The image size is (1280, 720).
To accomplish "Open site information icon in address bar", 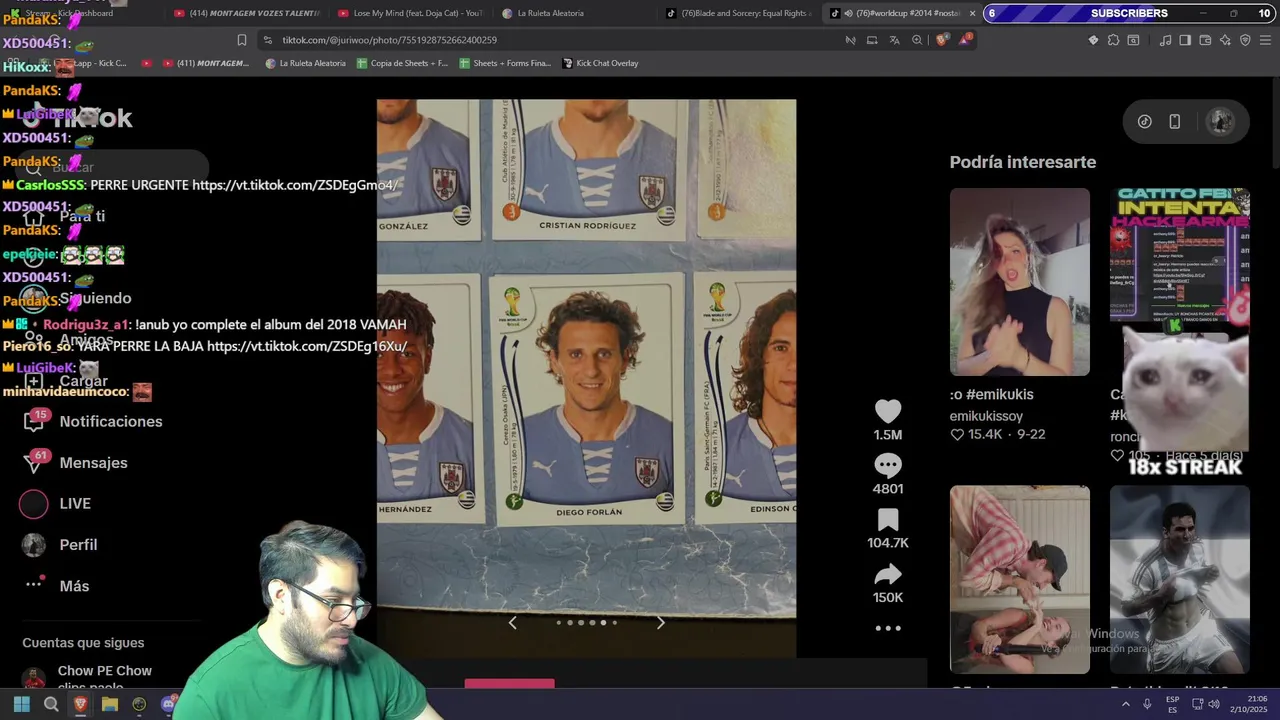I will pos(267,40).
